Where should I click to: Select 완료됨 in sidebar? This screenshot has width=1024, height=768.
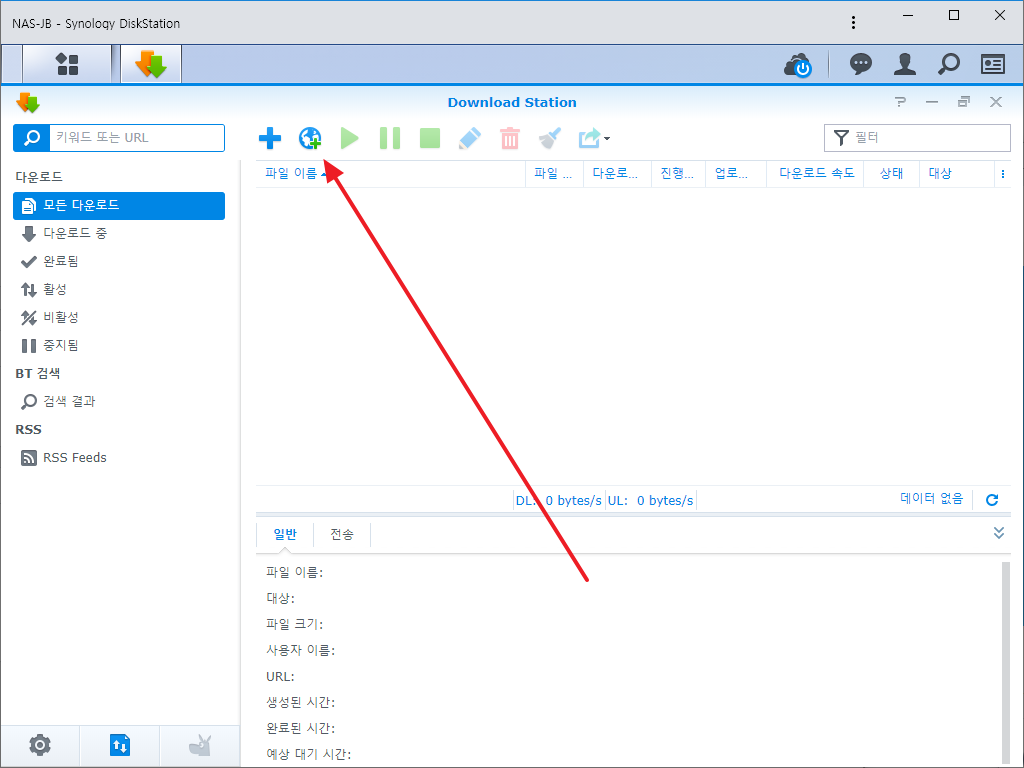click(119, 261)
